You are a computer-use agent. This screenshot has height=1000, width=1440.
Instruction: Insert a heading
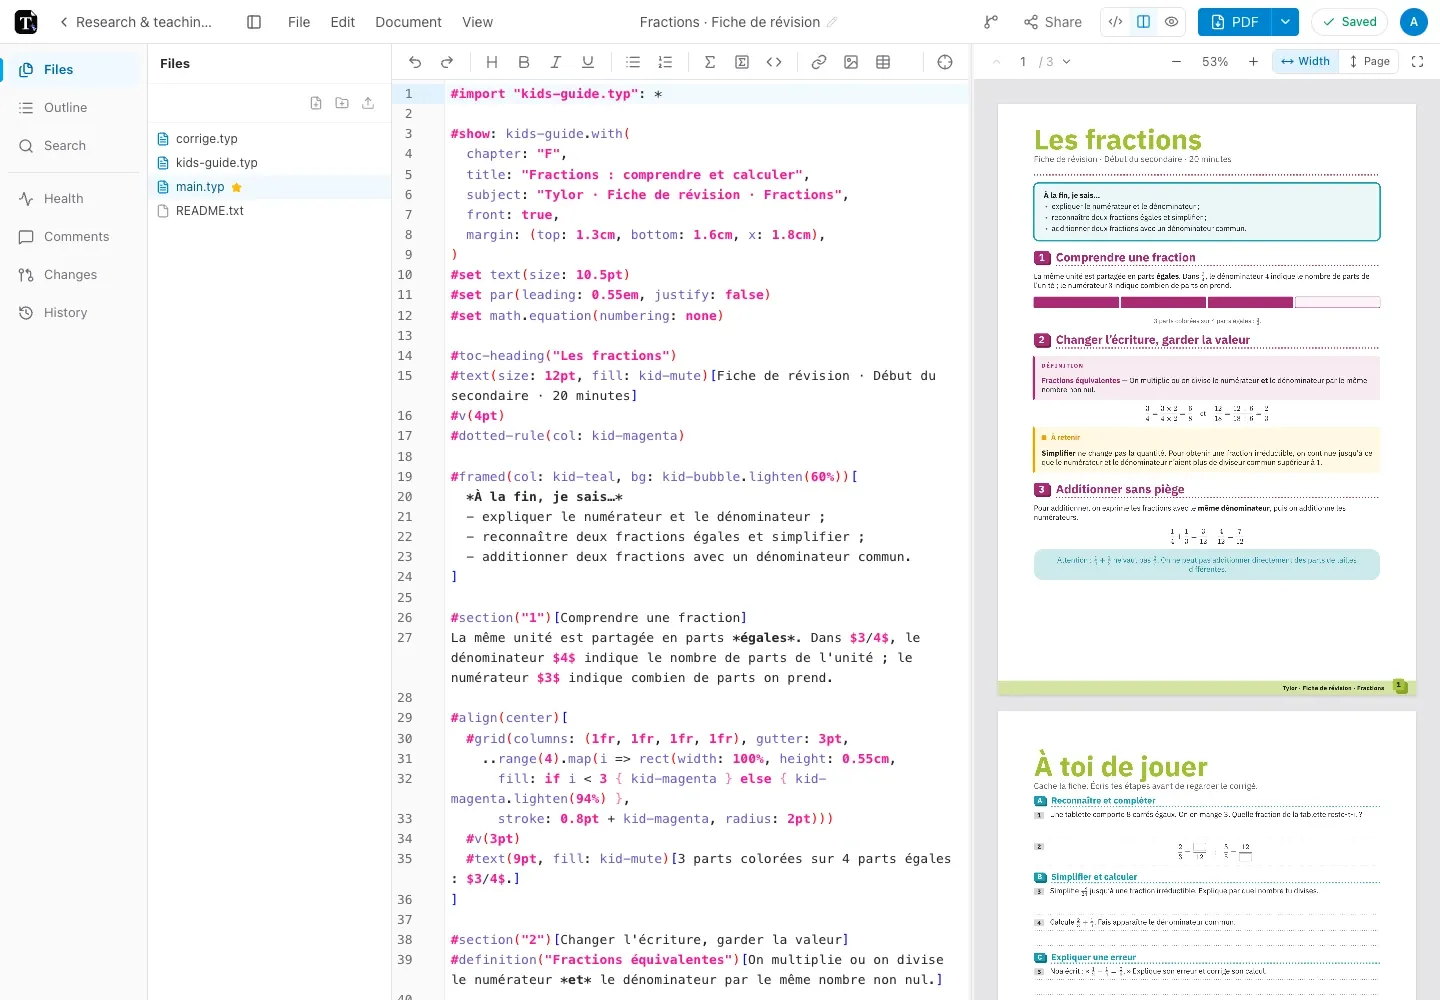[492, 62]
